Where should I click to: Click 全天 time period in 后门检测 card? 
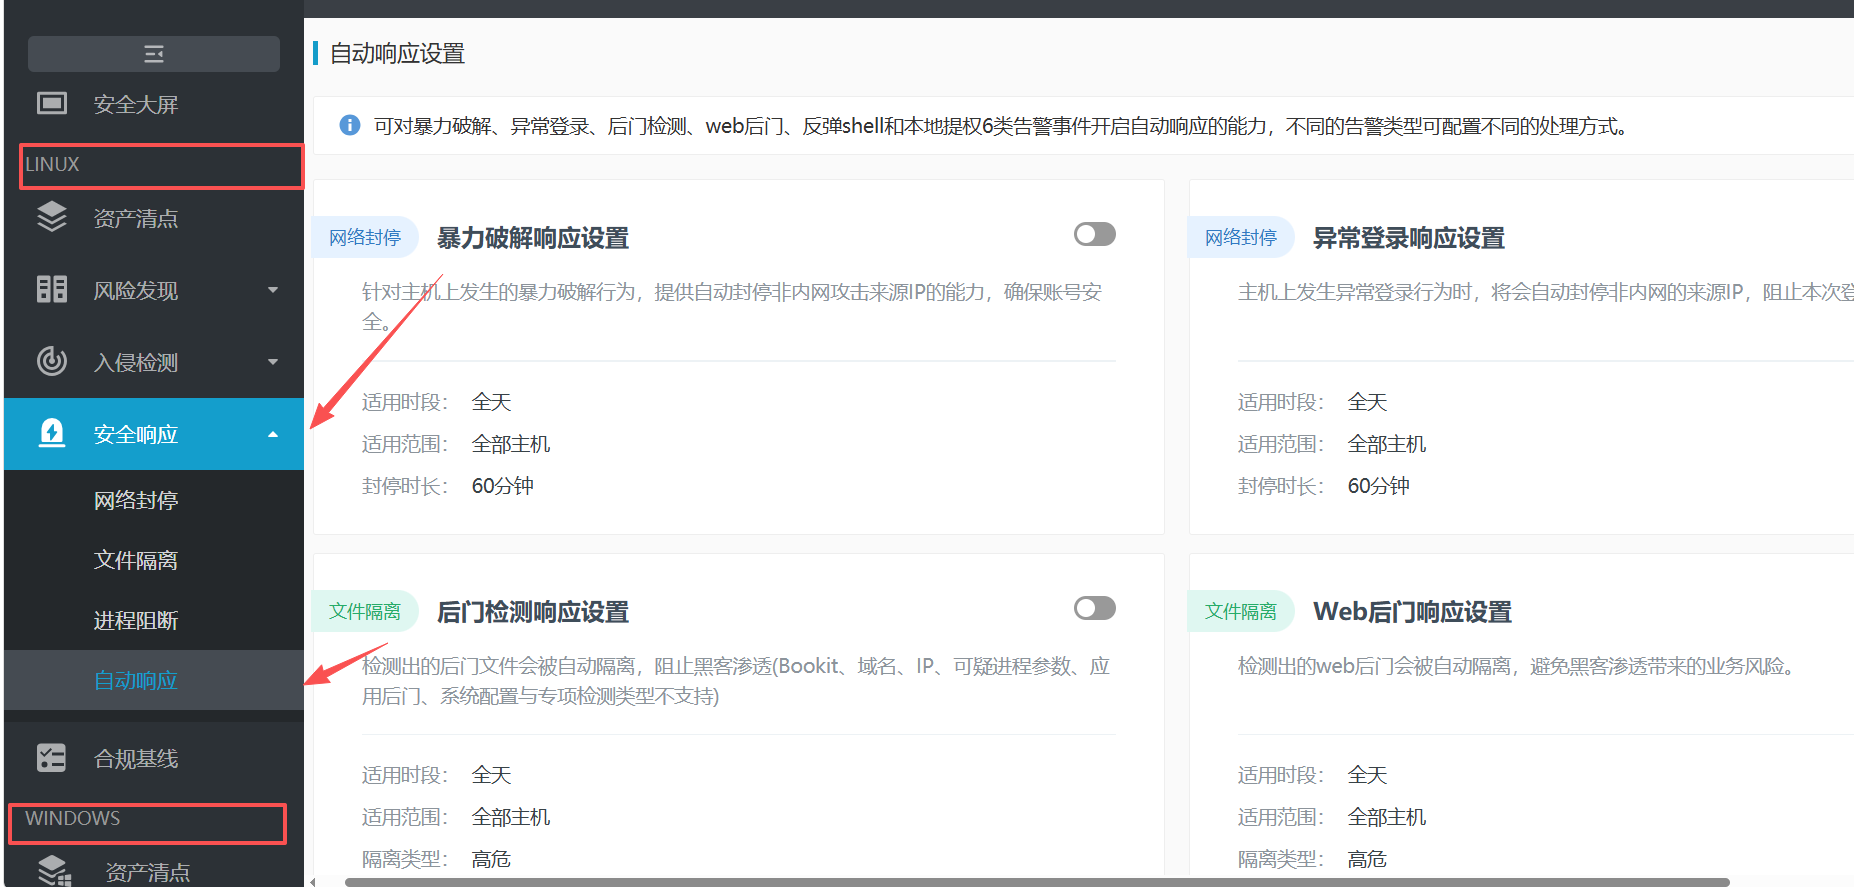[492, 775]
